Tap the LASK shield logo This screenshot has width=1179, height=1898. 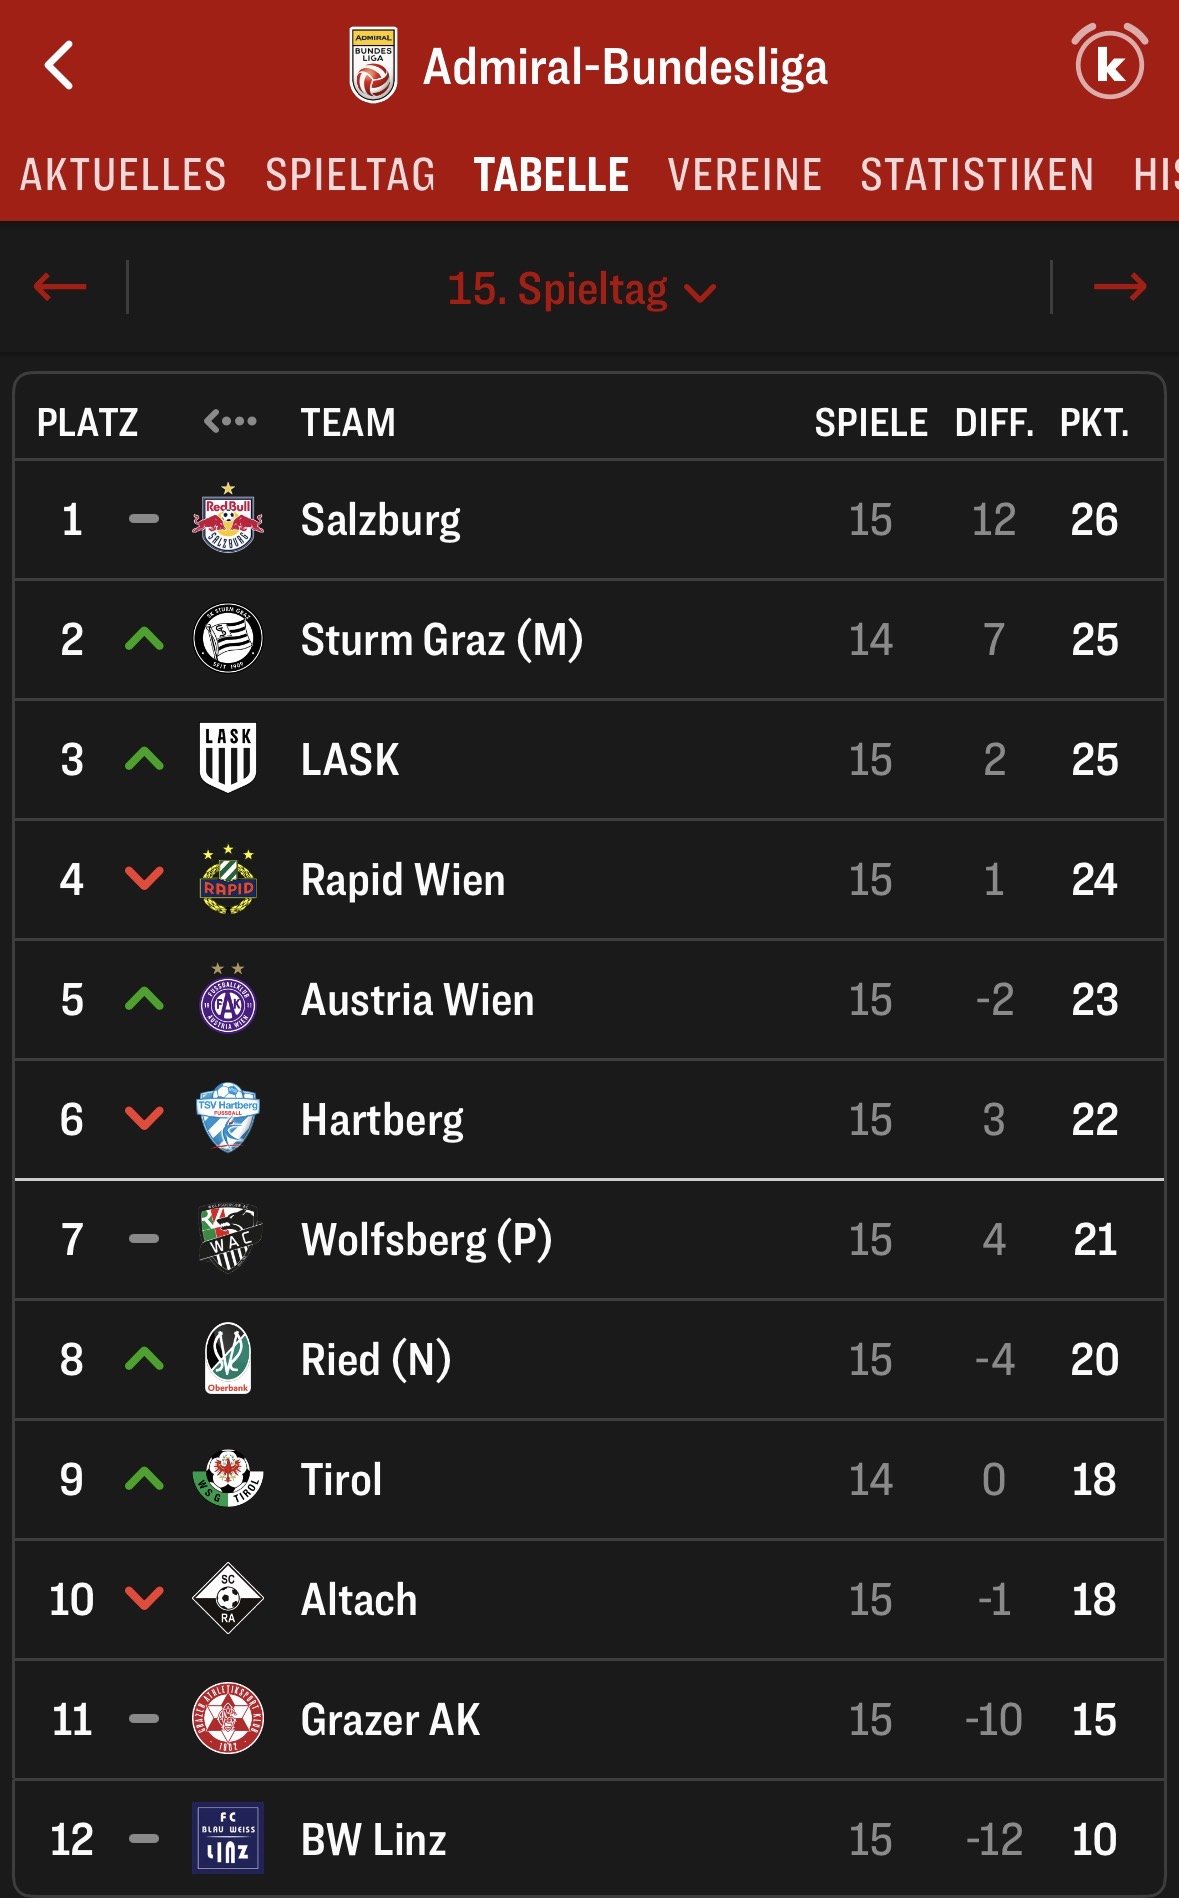coord(228,758)
